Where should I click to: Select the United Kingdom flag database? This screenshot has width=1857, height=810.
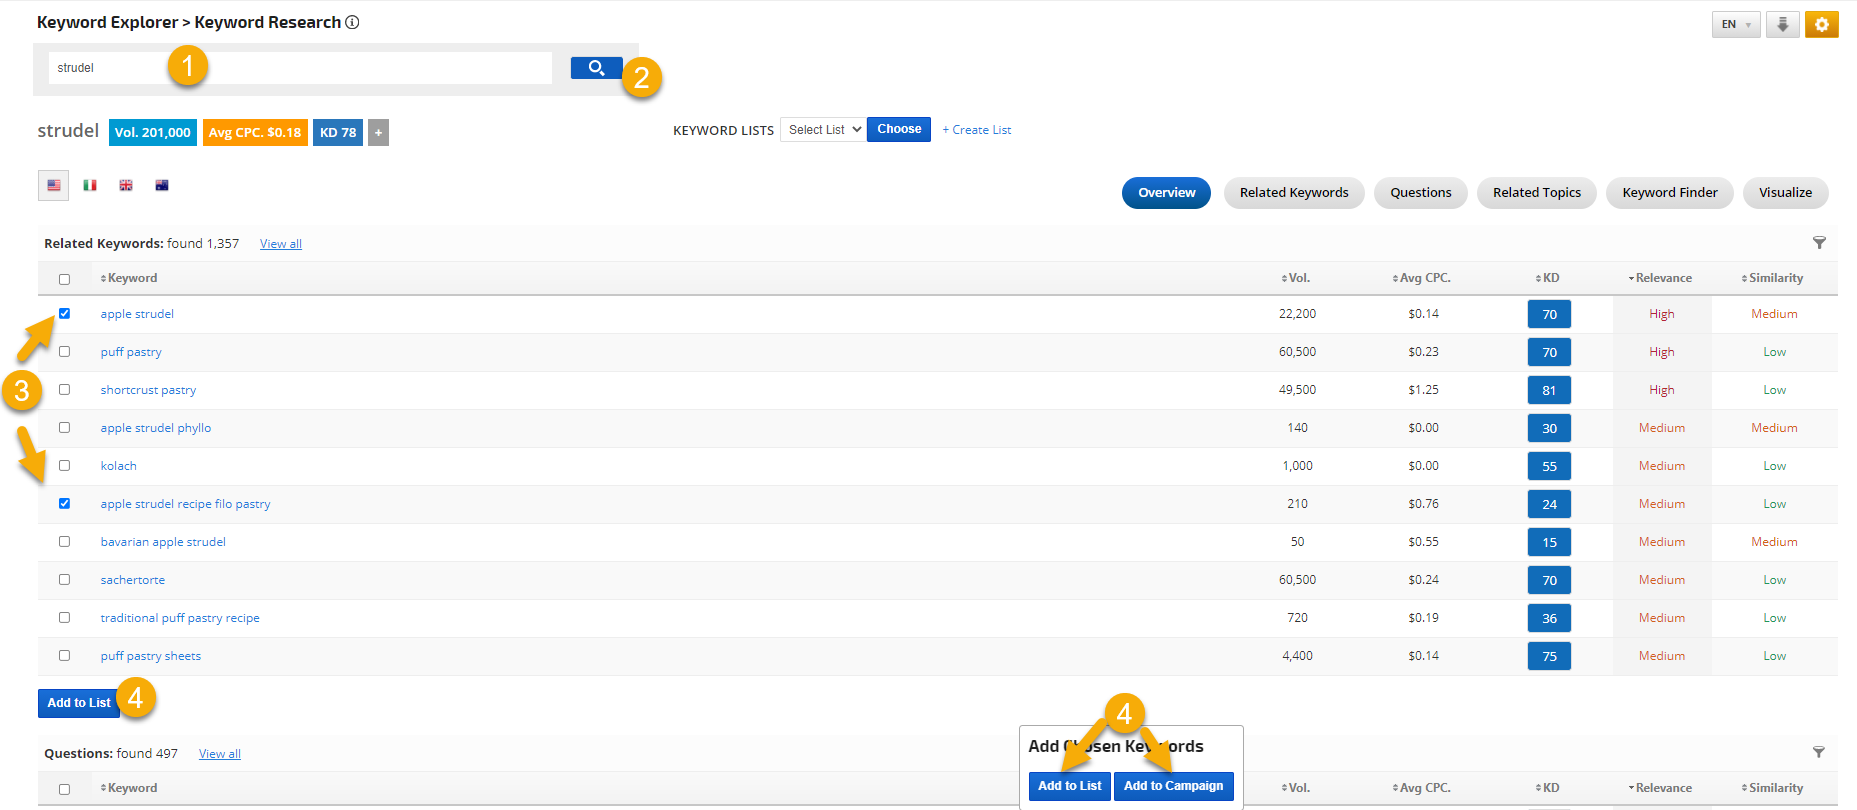click(126, 185)
